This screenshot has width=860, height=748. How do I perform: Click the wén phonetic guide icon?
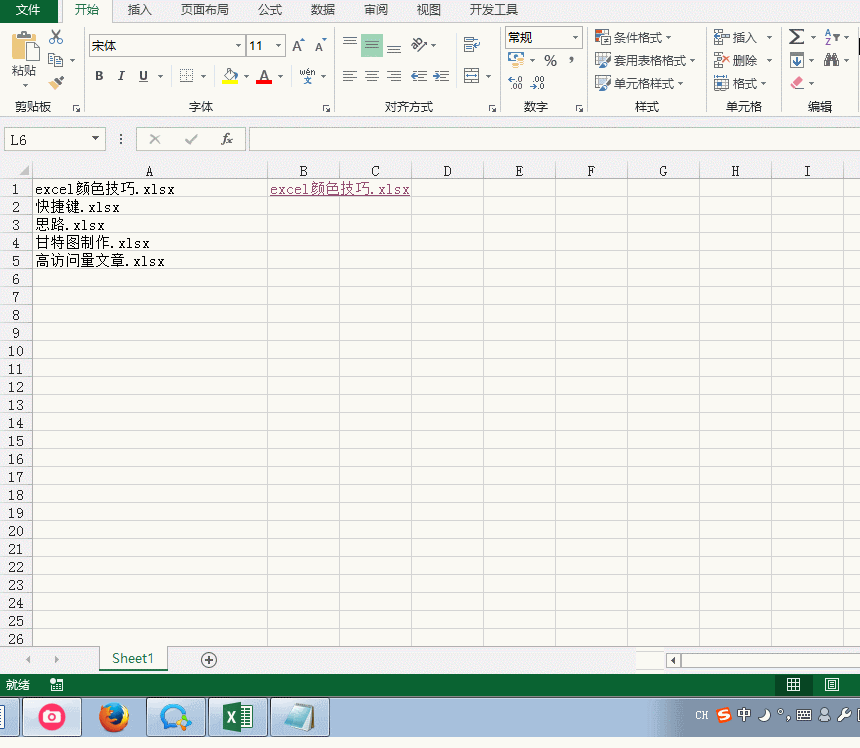[307, 76]
